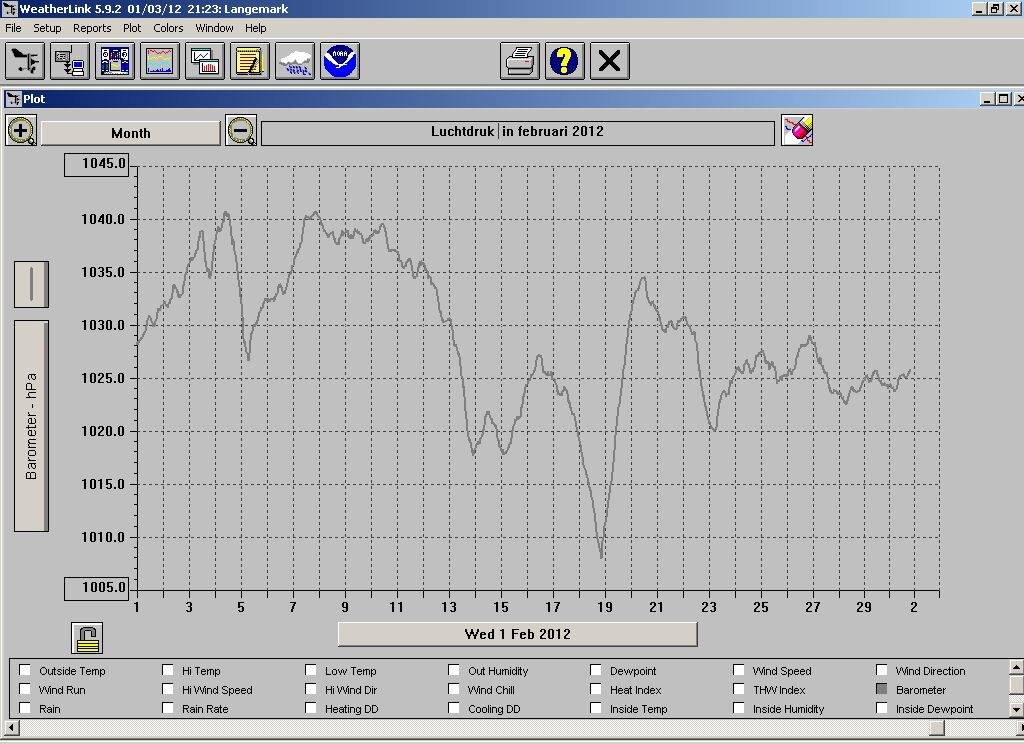Check the Wind Speed checkbox
The width and height of the screenshot is (1024, 744).
click(x=739, y=671)
